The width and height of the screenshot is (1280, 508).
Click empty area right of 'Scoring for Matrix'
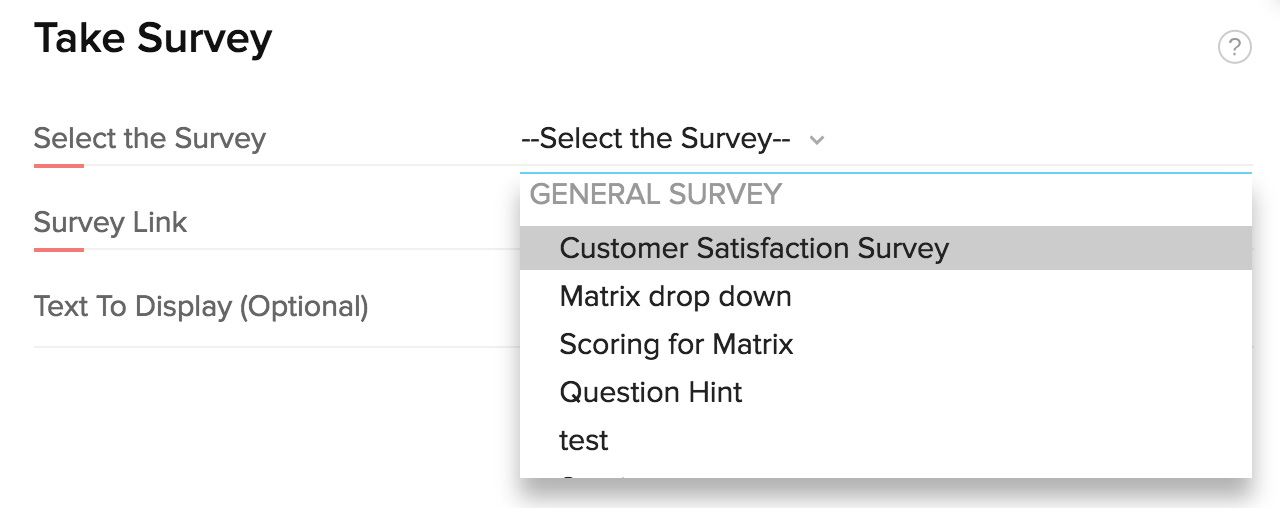click(1020, 344)
